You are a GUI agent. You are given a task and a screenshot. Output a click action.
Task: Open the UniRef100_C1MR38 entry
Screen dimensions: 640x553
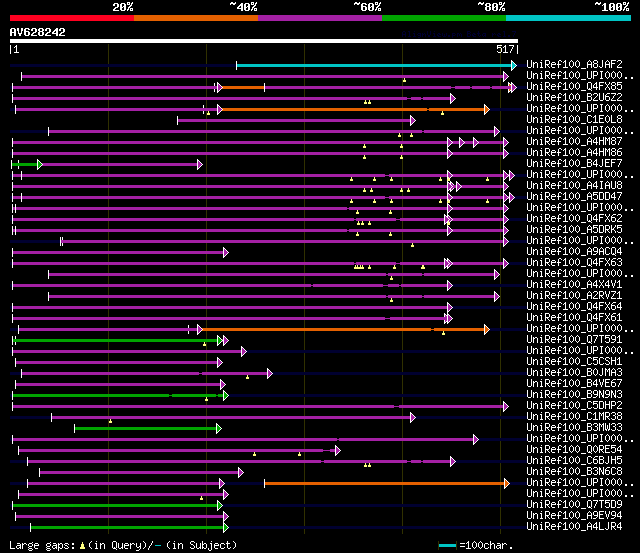(574, 417)
